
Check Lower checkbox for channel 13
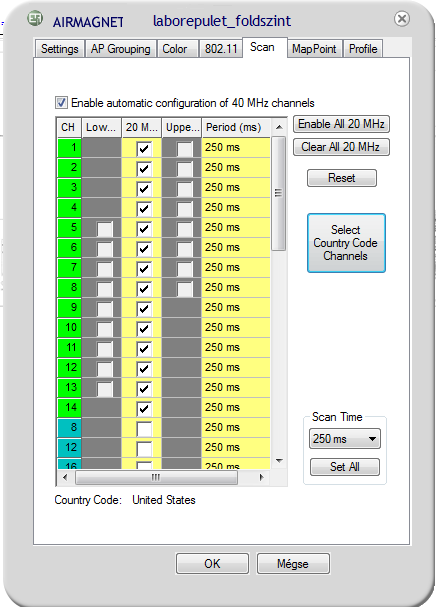pyautogui.click(x=104, y=388)
